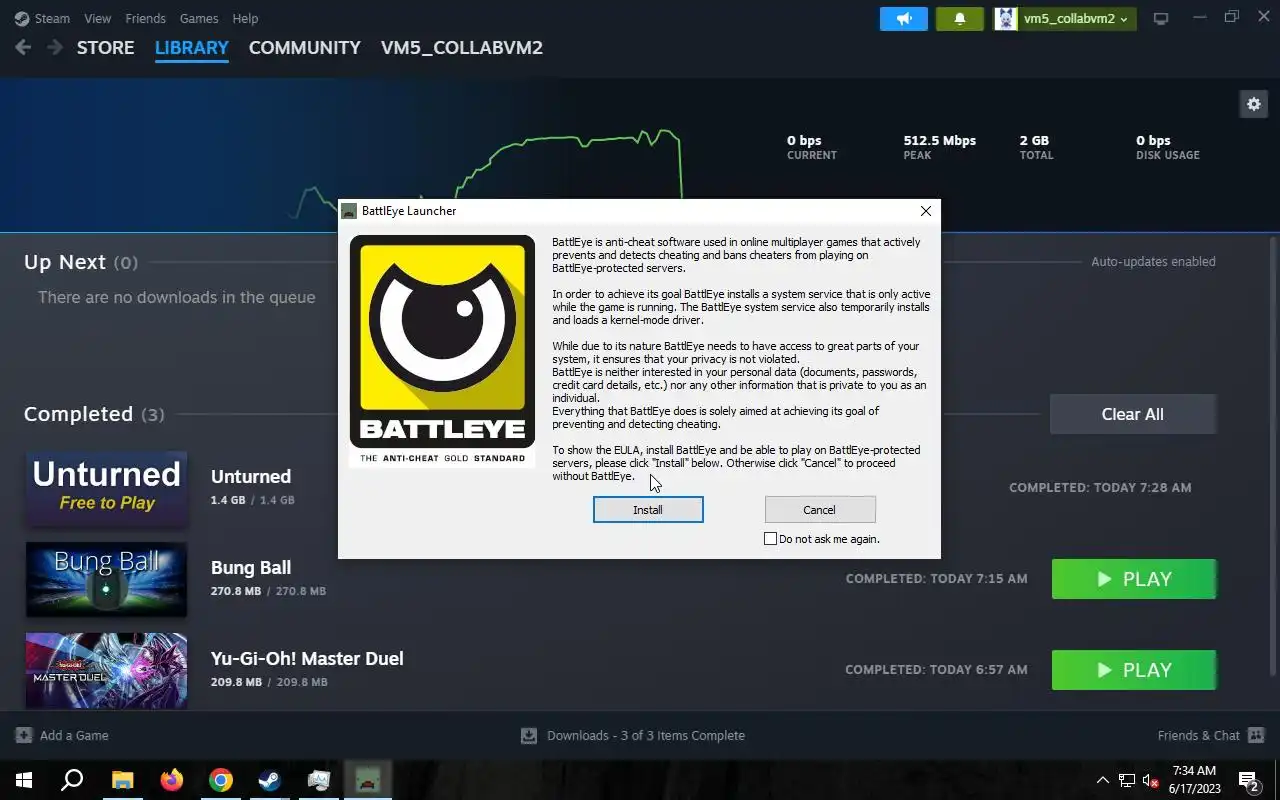Open File Explorer from the taskbar

click(122, 780)
